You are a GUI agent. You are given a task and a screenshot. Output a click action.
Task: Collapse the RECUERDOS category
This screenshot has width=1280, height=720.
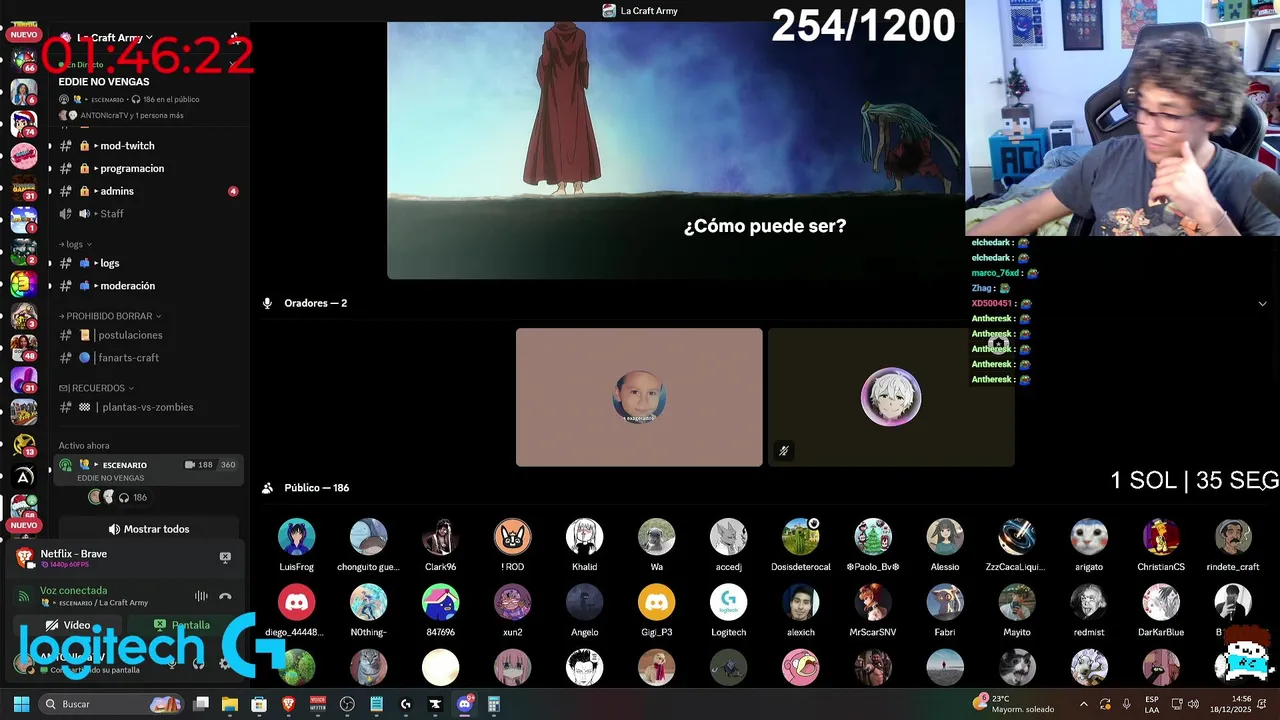click(x=96, y=388)
